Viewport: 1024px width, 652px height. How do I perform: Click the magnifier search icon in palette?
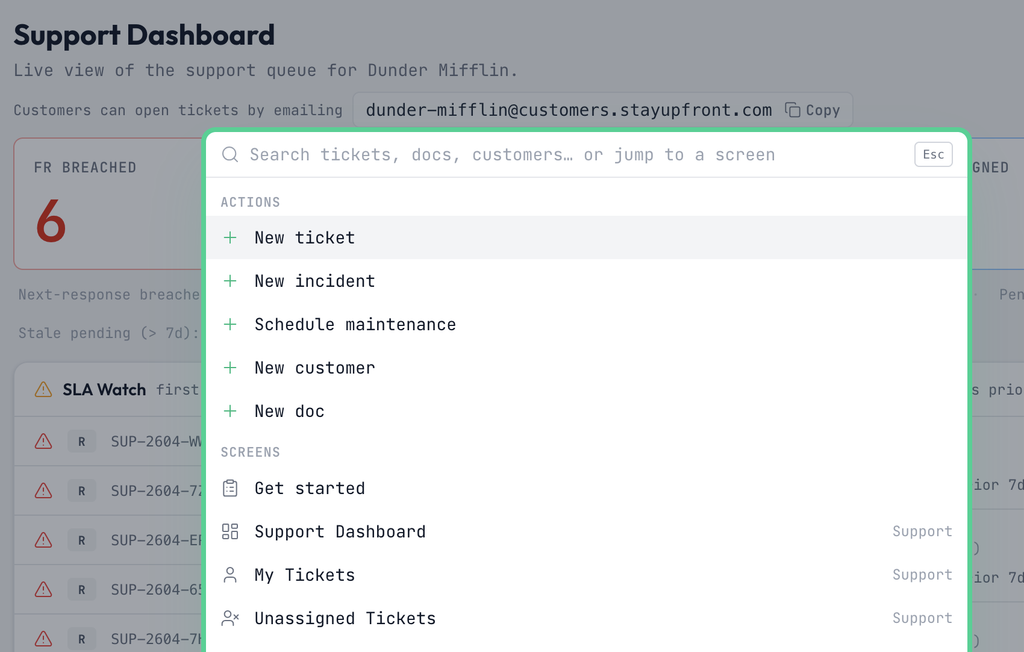pyautogui.click(x=230, y=154)
